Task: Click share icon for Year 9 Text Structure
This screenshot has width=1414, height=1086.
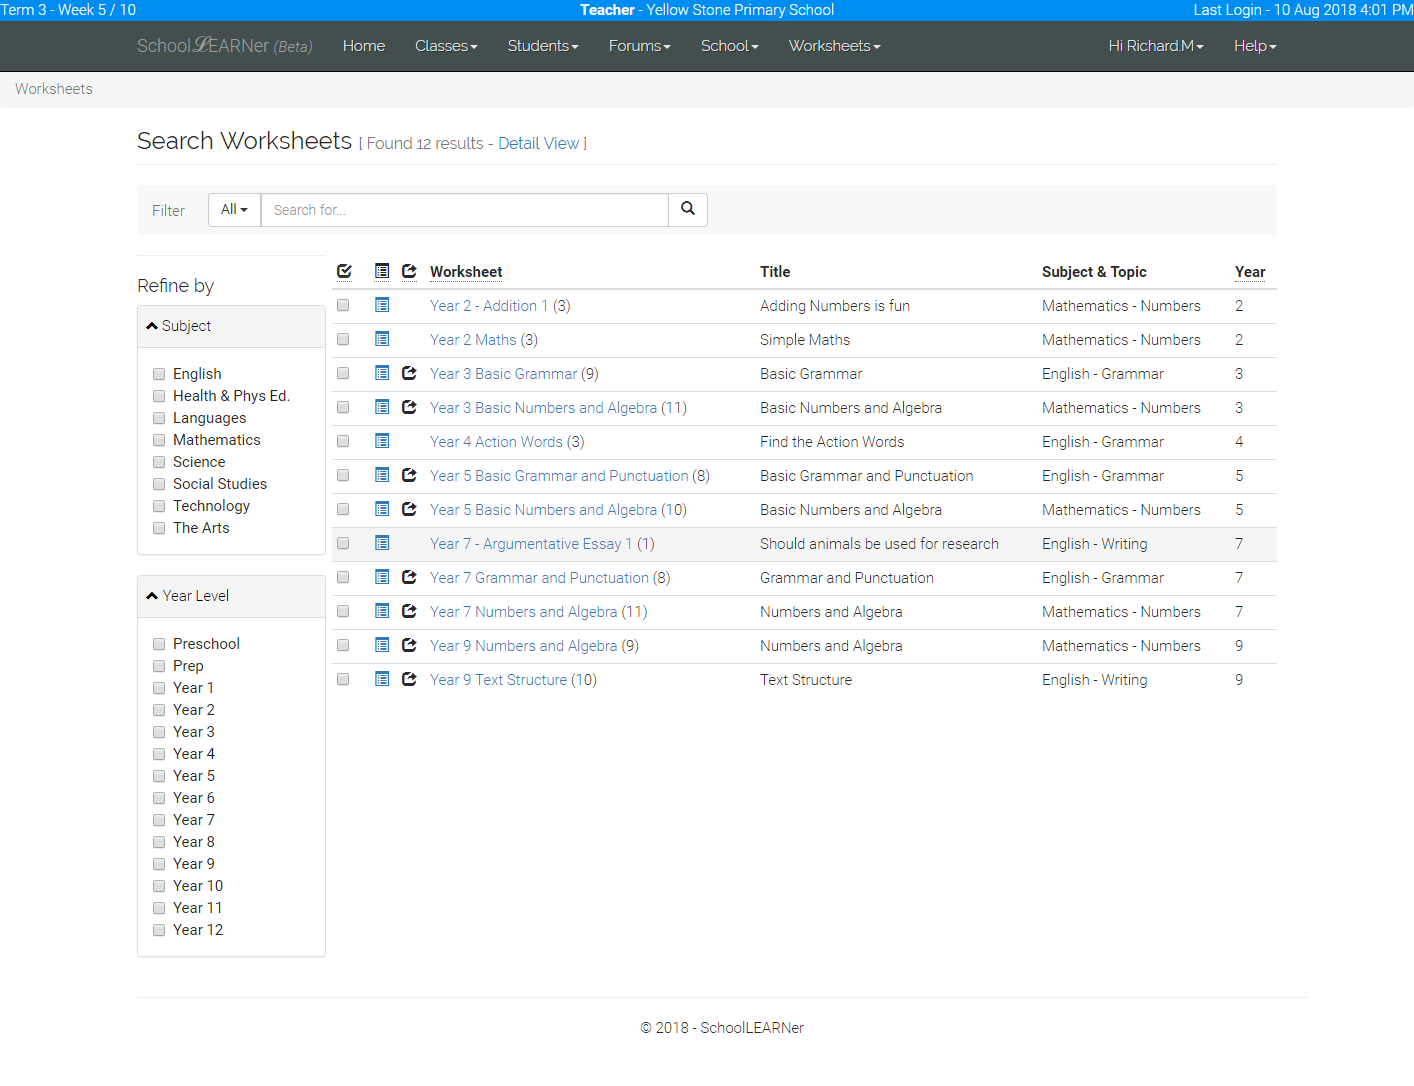Action: [x=409, y=680]
